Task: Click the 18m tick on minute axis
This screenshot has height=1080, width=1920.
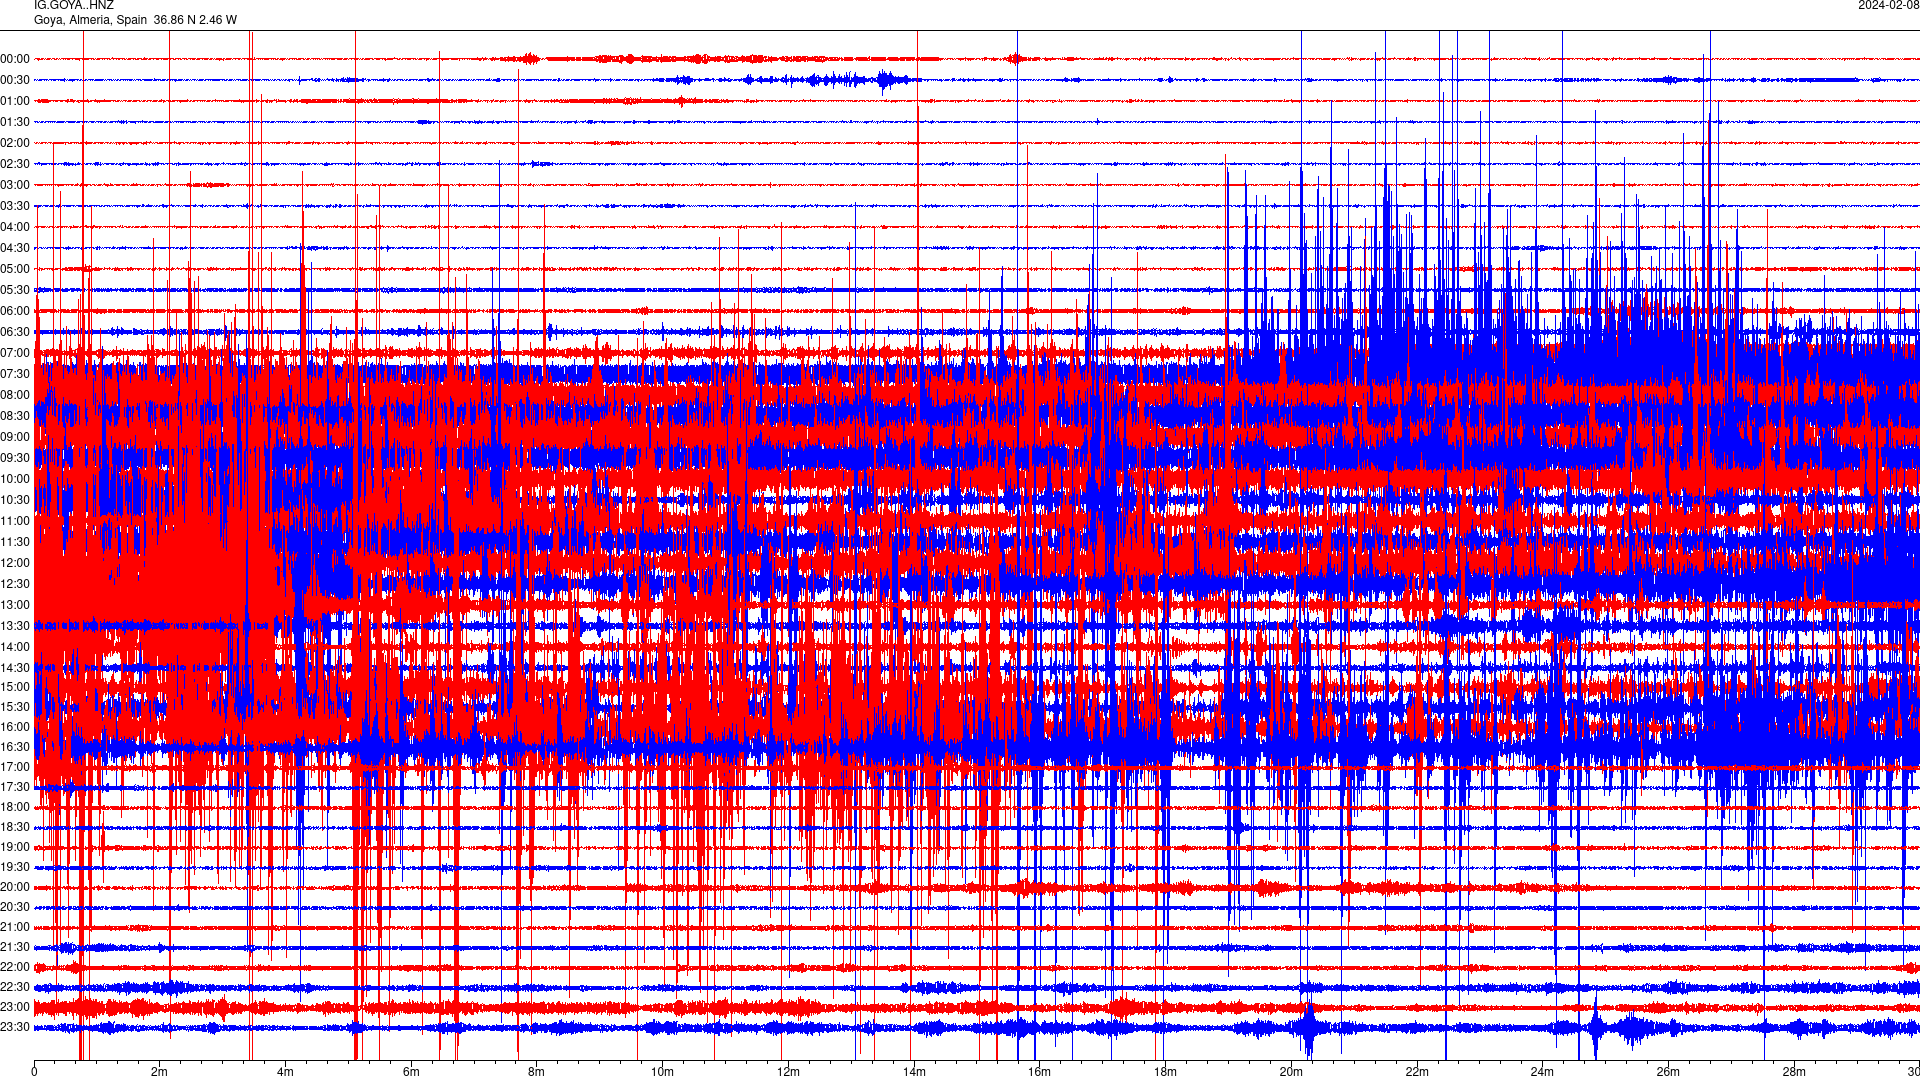Action: pos(1165,1072)
